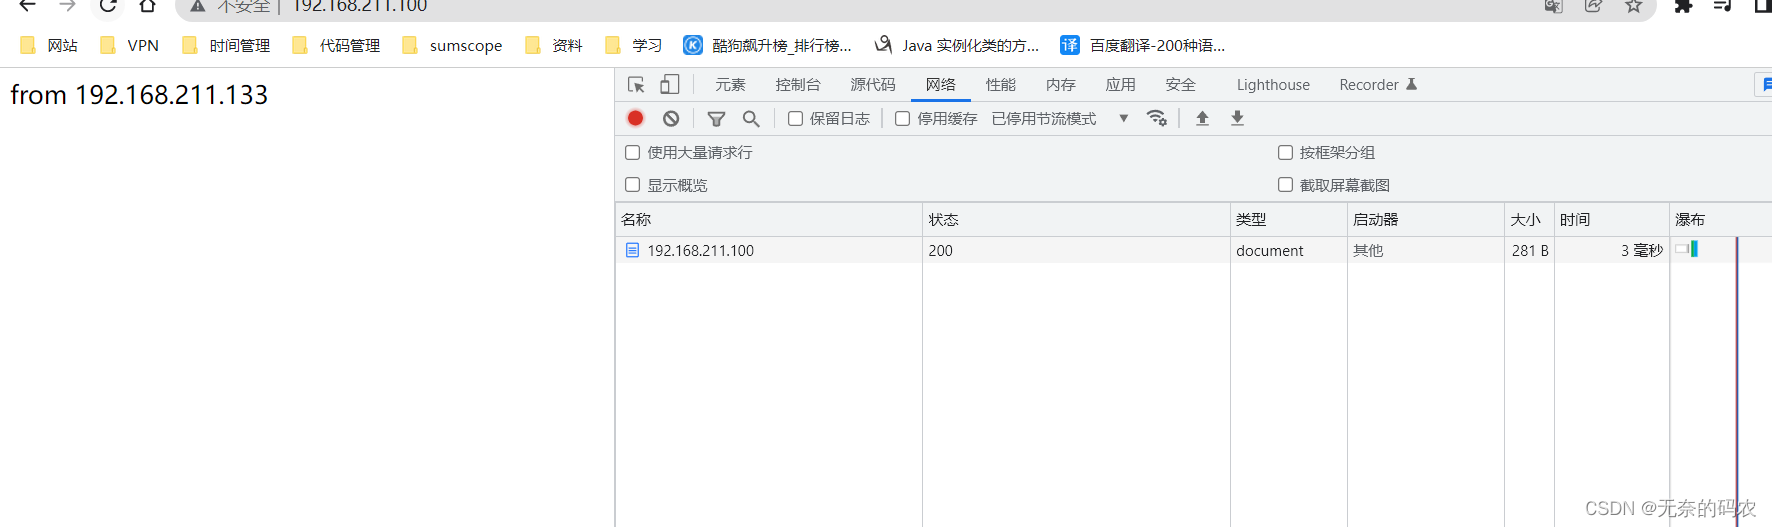Switch to the 安全 DevTools tab
This screenshot has height=527, width=1772.
pyautogui.click(x=1181, y=85)
